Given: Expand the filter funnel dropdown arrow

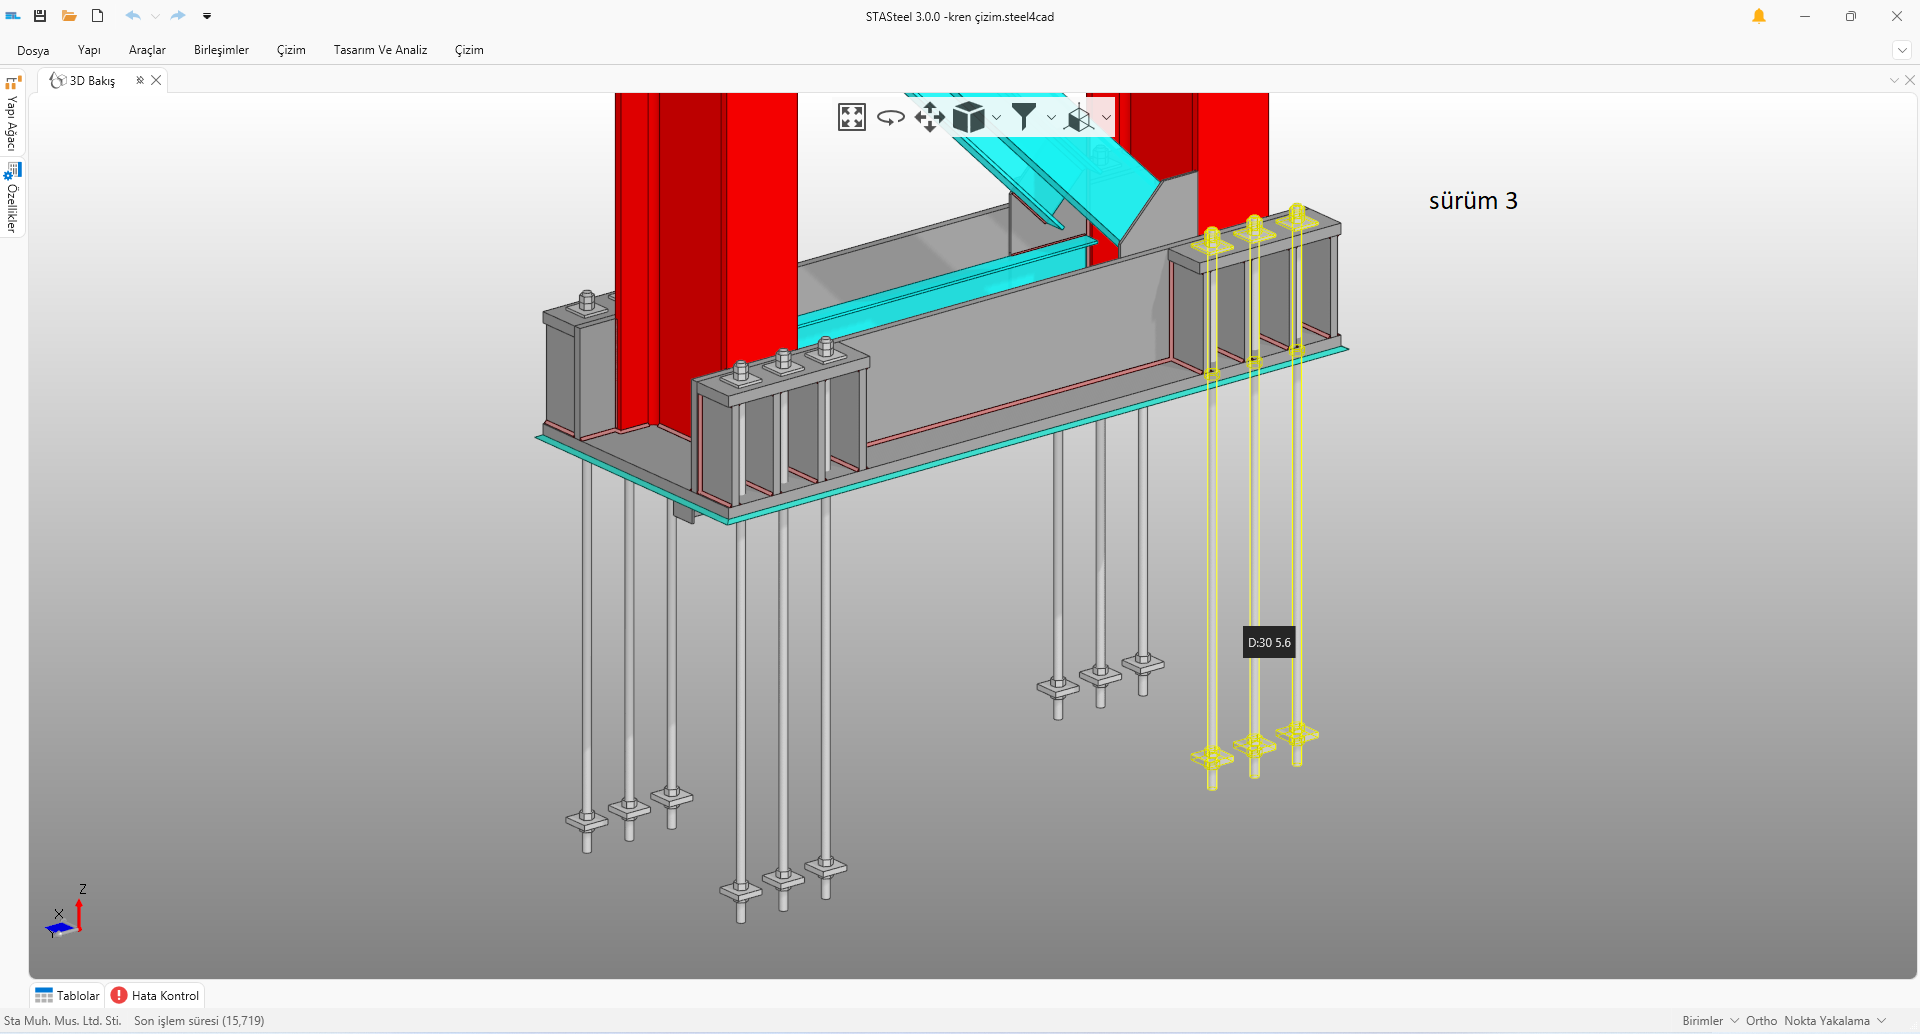Looking at the screenshot, I should (1051, 118).
